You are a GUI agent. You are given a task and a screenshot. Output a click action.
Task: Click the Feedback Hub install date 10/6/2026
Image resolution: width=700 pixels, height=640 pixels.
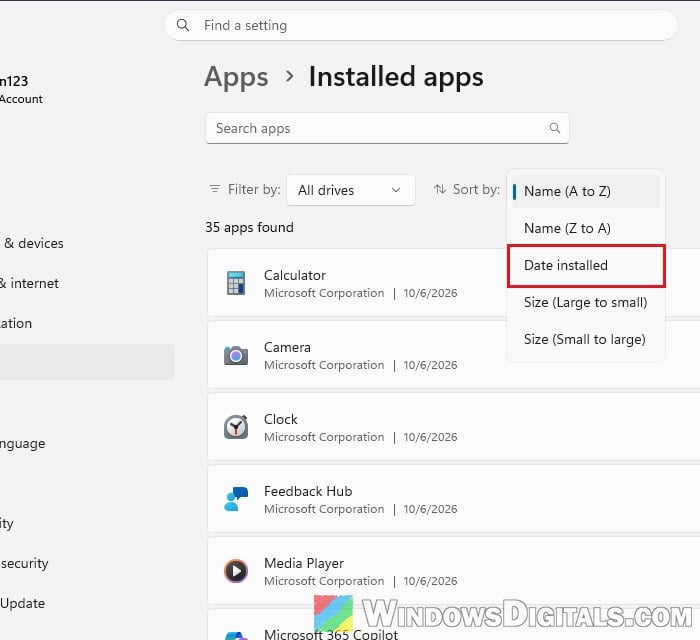(430, 509)
